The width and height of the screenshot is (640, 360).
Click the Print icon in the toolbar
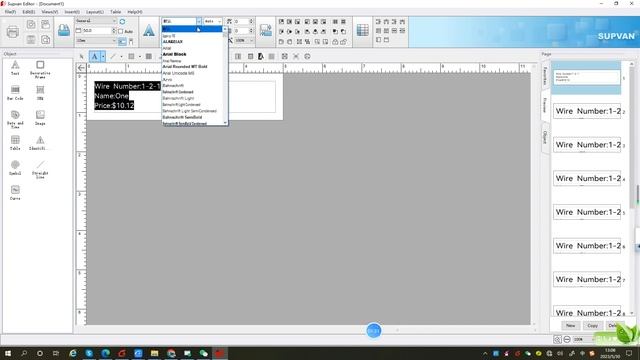point(13,31)
